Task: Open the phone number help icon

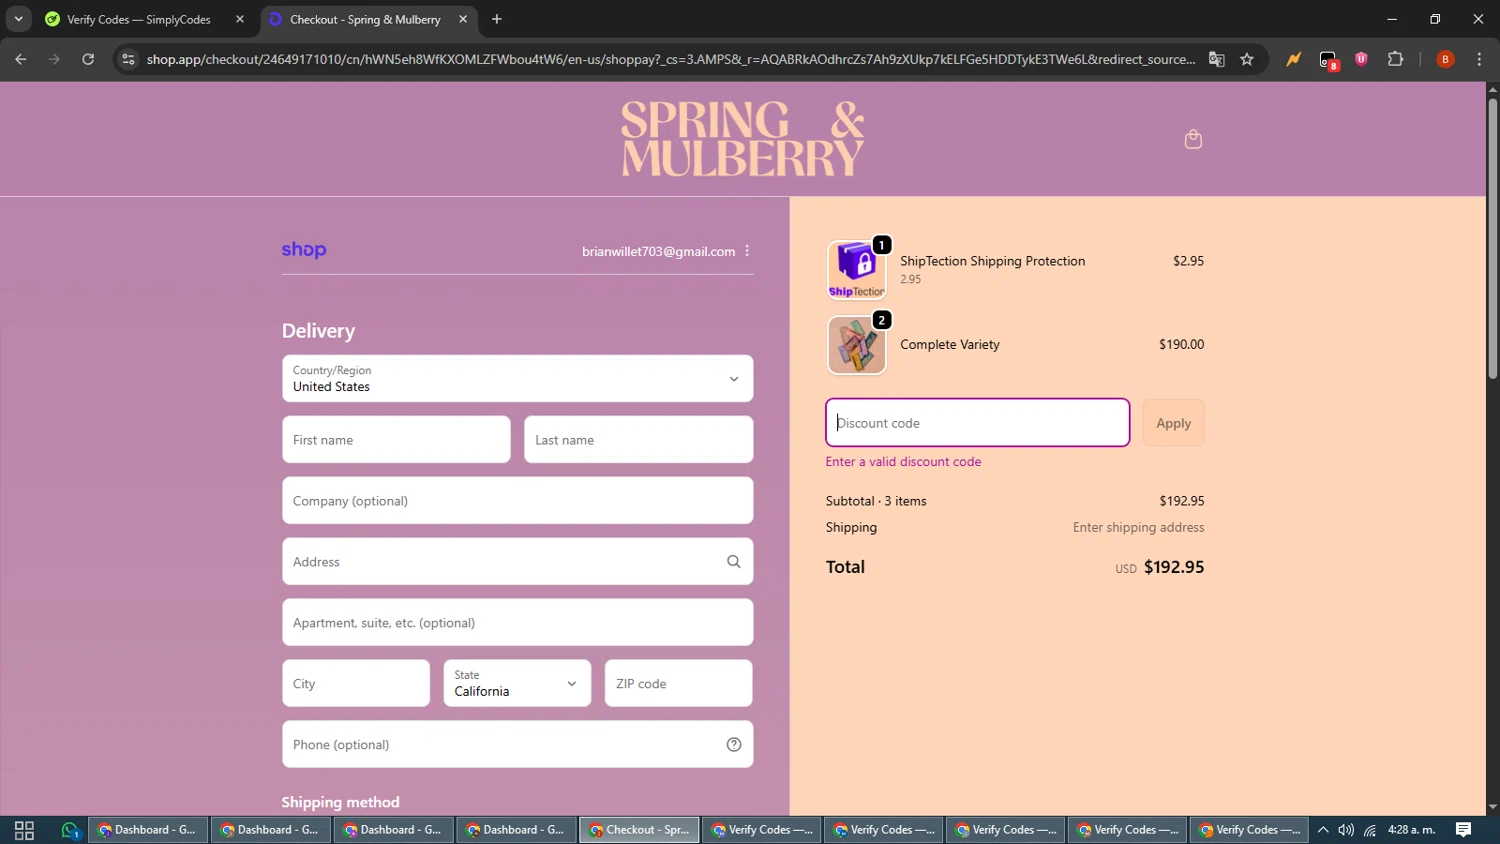Action: pos(733,745)
